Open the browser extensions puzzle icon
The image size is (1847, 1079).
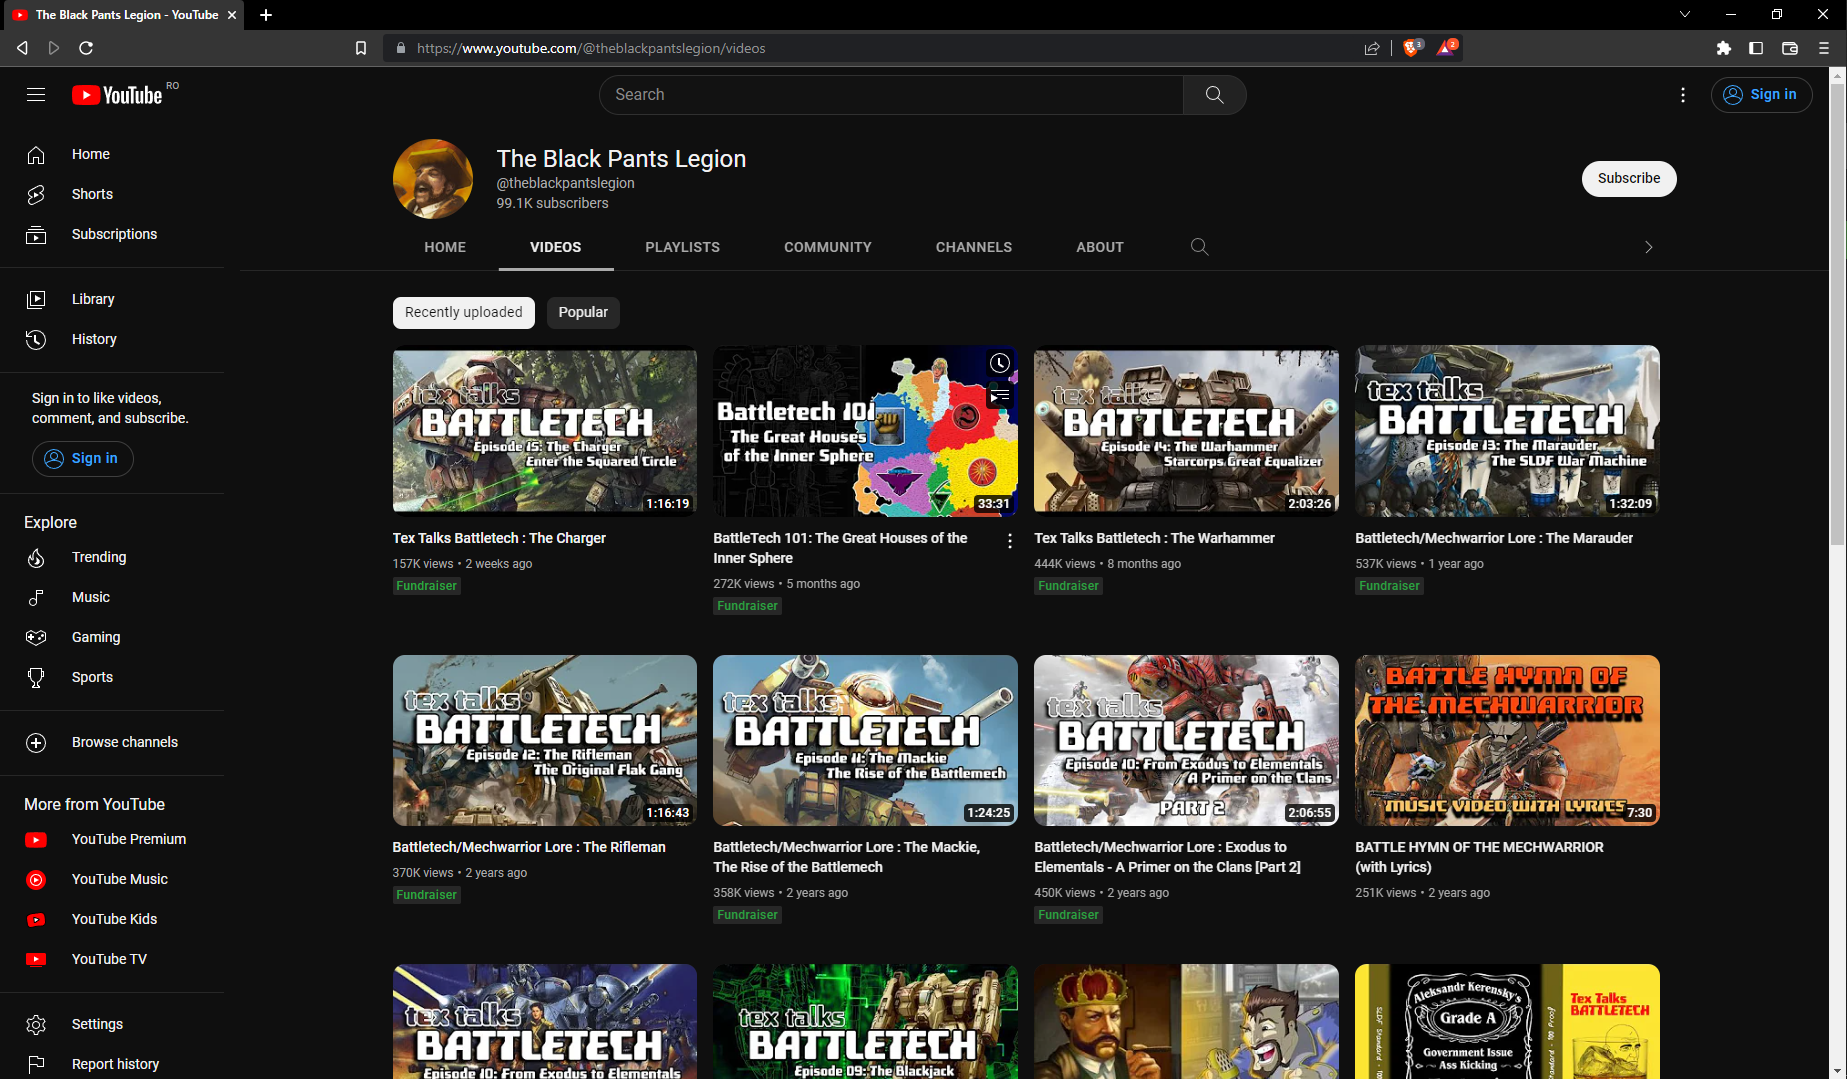(1724, 48)
